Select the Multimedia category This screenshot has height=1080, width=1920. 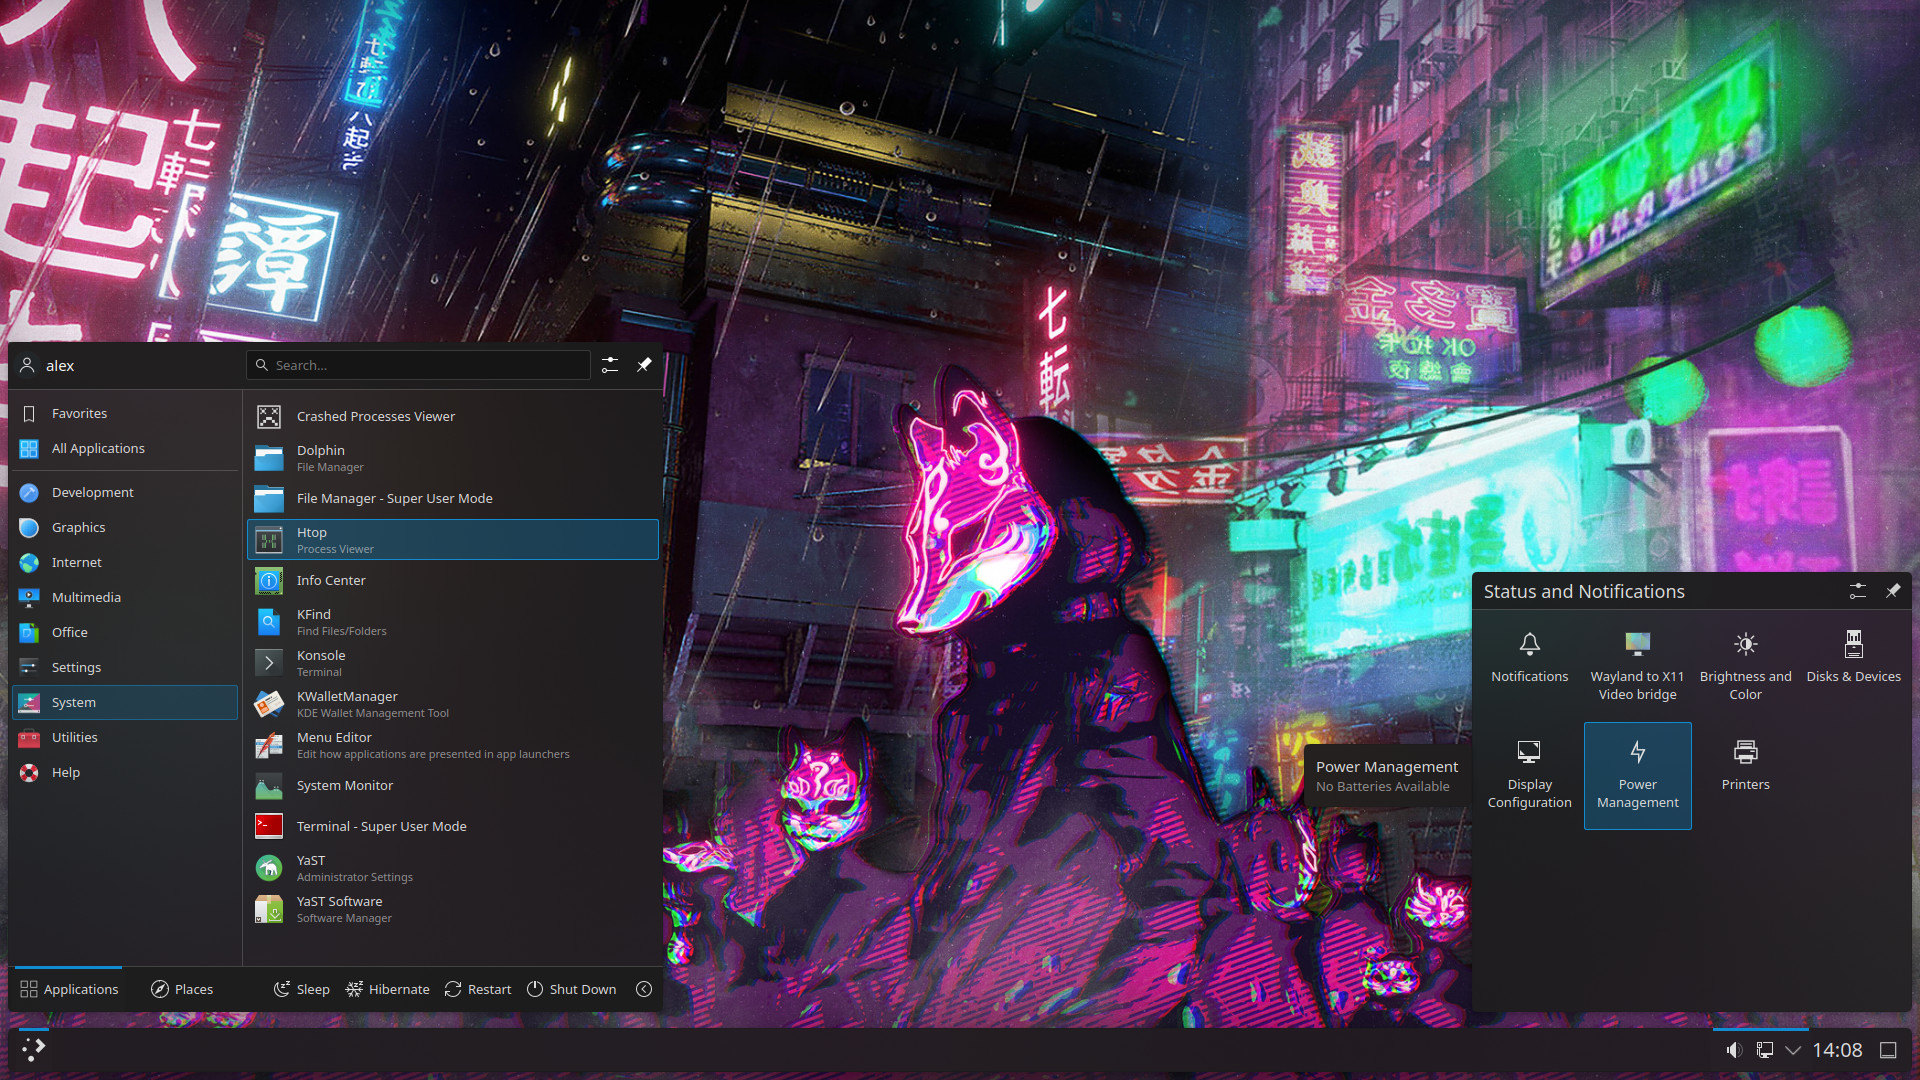pos(125,597)
